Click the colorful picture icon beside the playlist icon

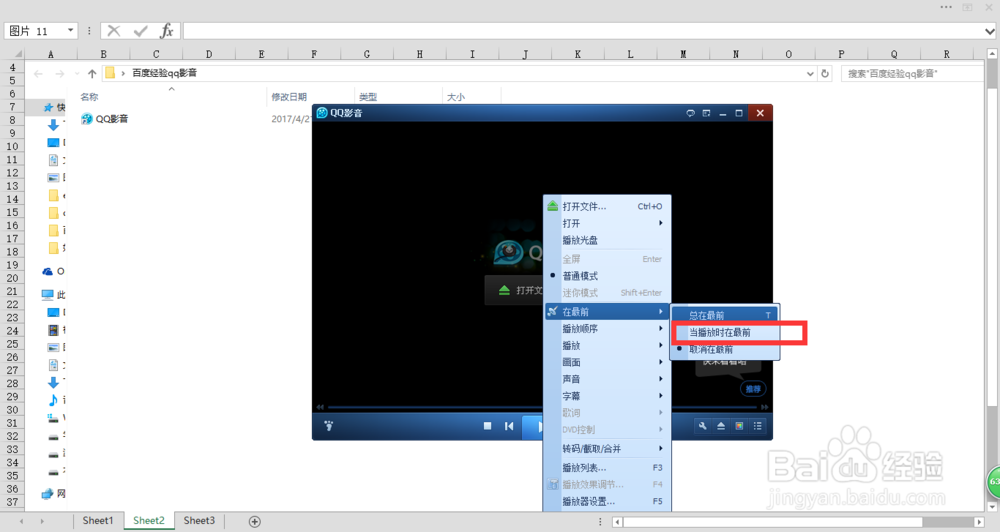point(739,426)
